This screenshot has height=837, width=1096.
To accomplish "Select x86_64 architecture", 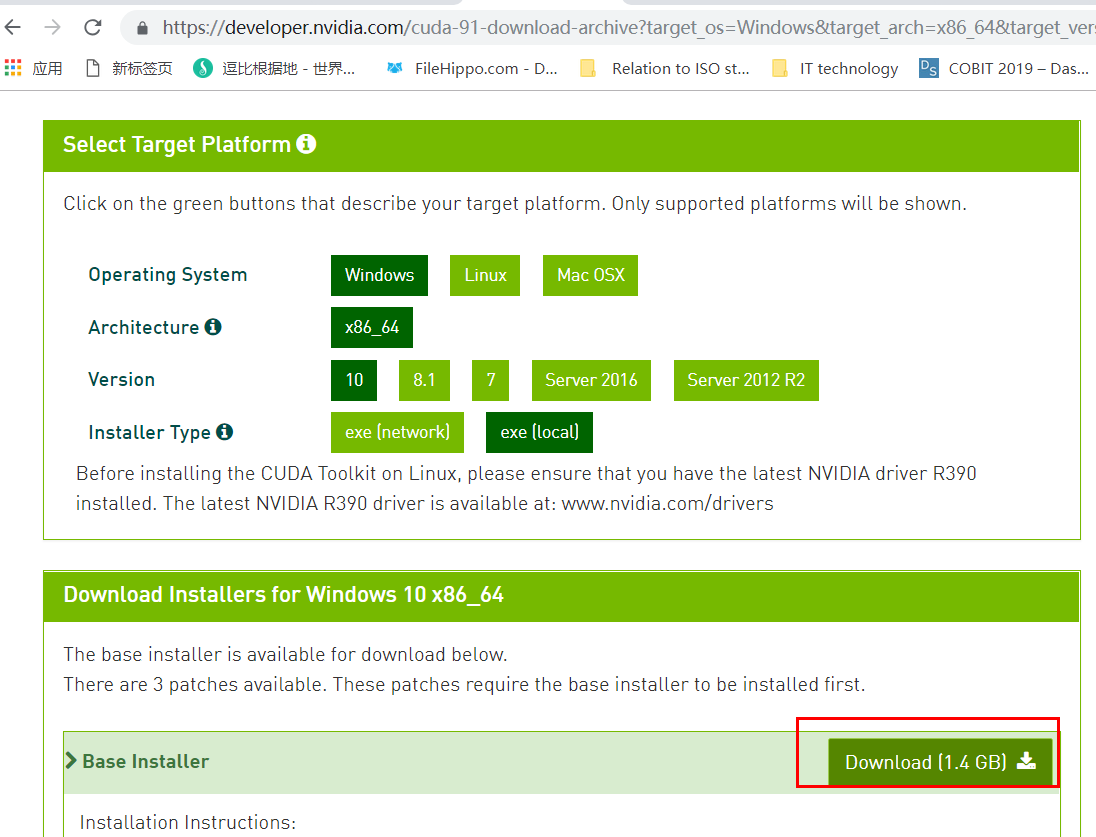I will coord(372,327).
